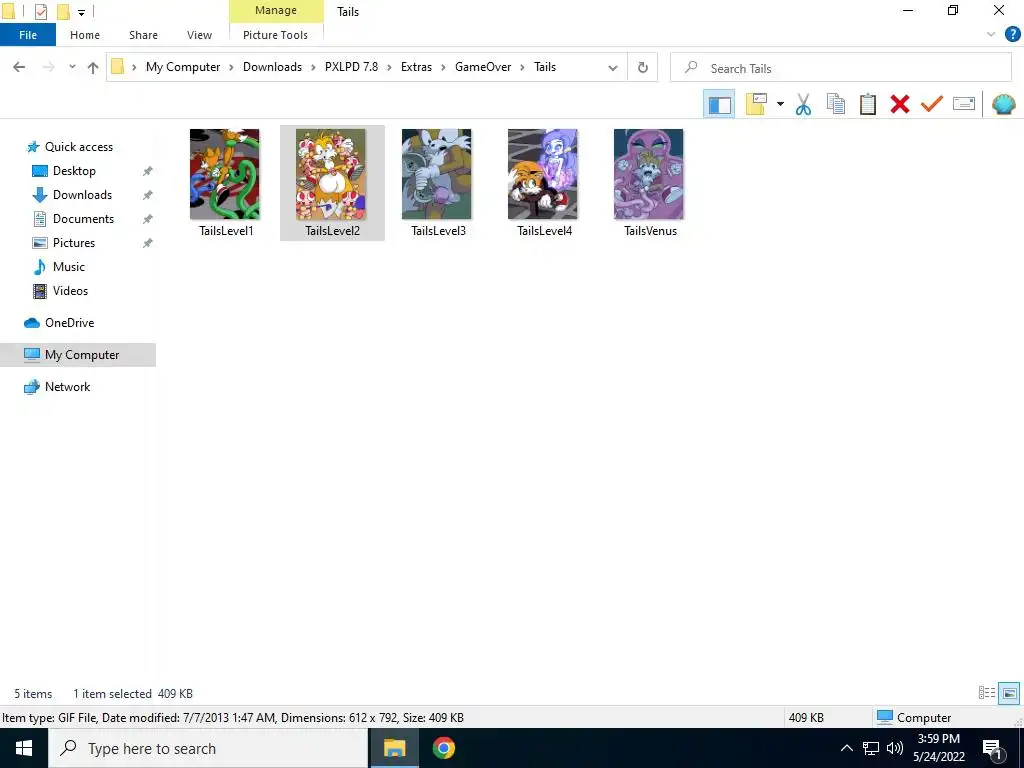
Task: Select OneDrive in the navigation pane
Action: 69,323
